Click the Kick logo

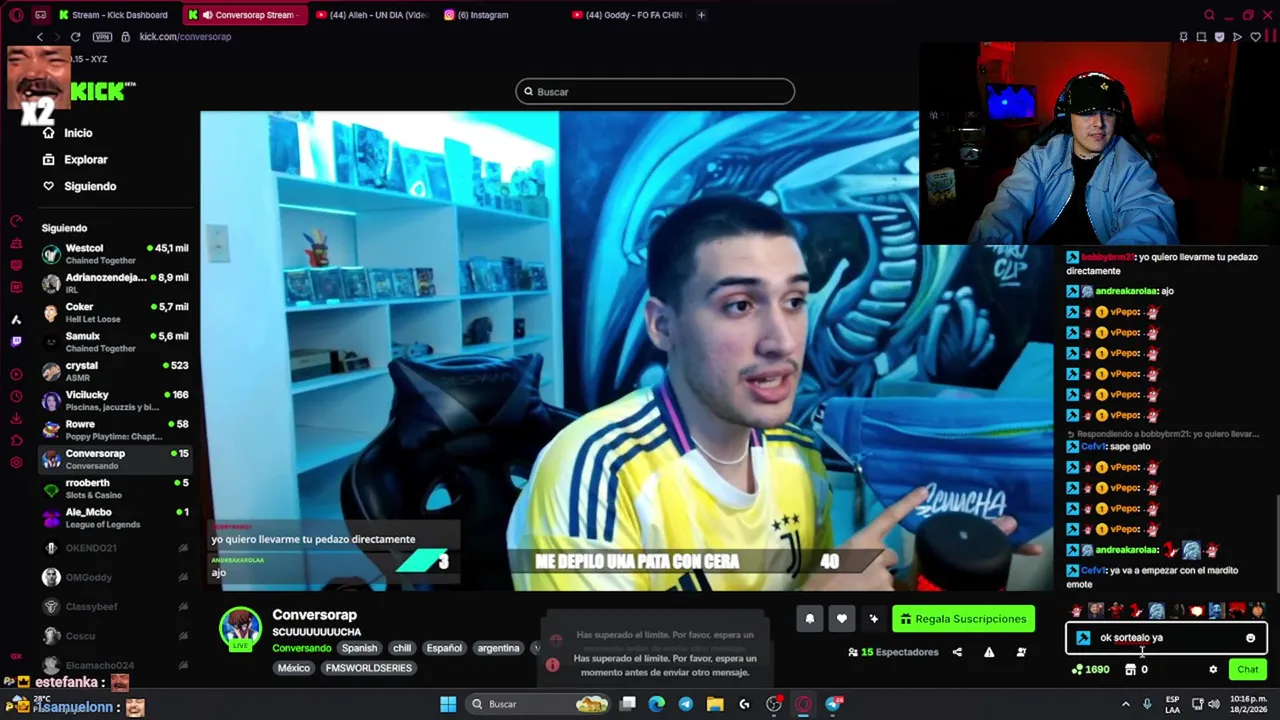click(102, 91)
